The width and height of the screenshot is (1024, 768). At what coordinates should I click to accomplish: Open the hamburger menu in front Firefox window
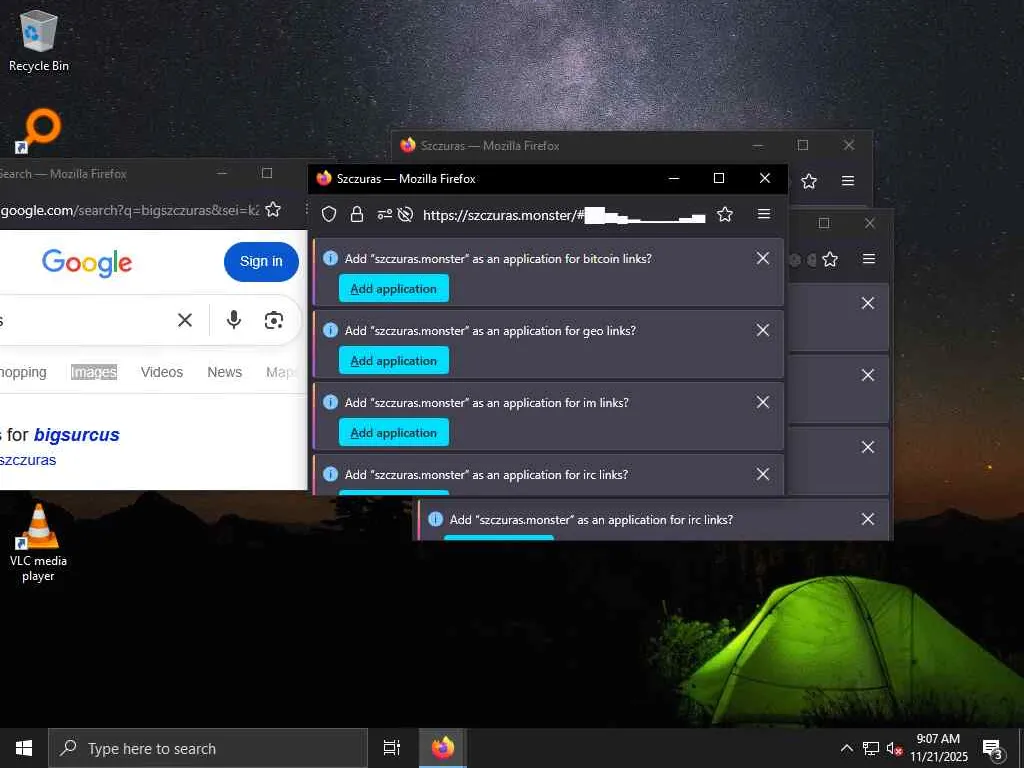(763, 214)
